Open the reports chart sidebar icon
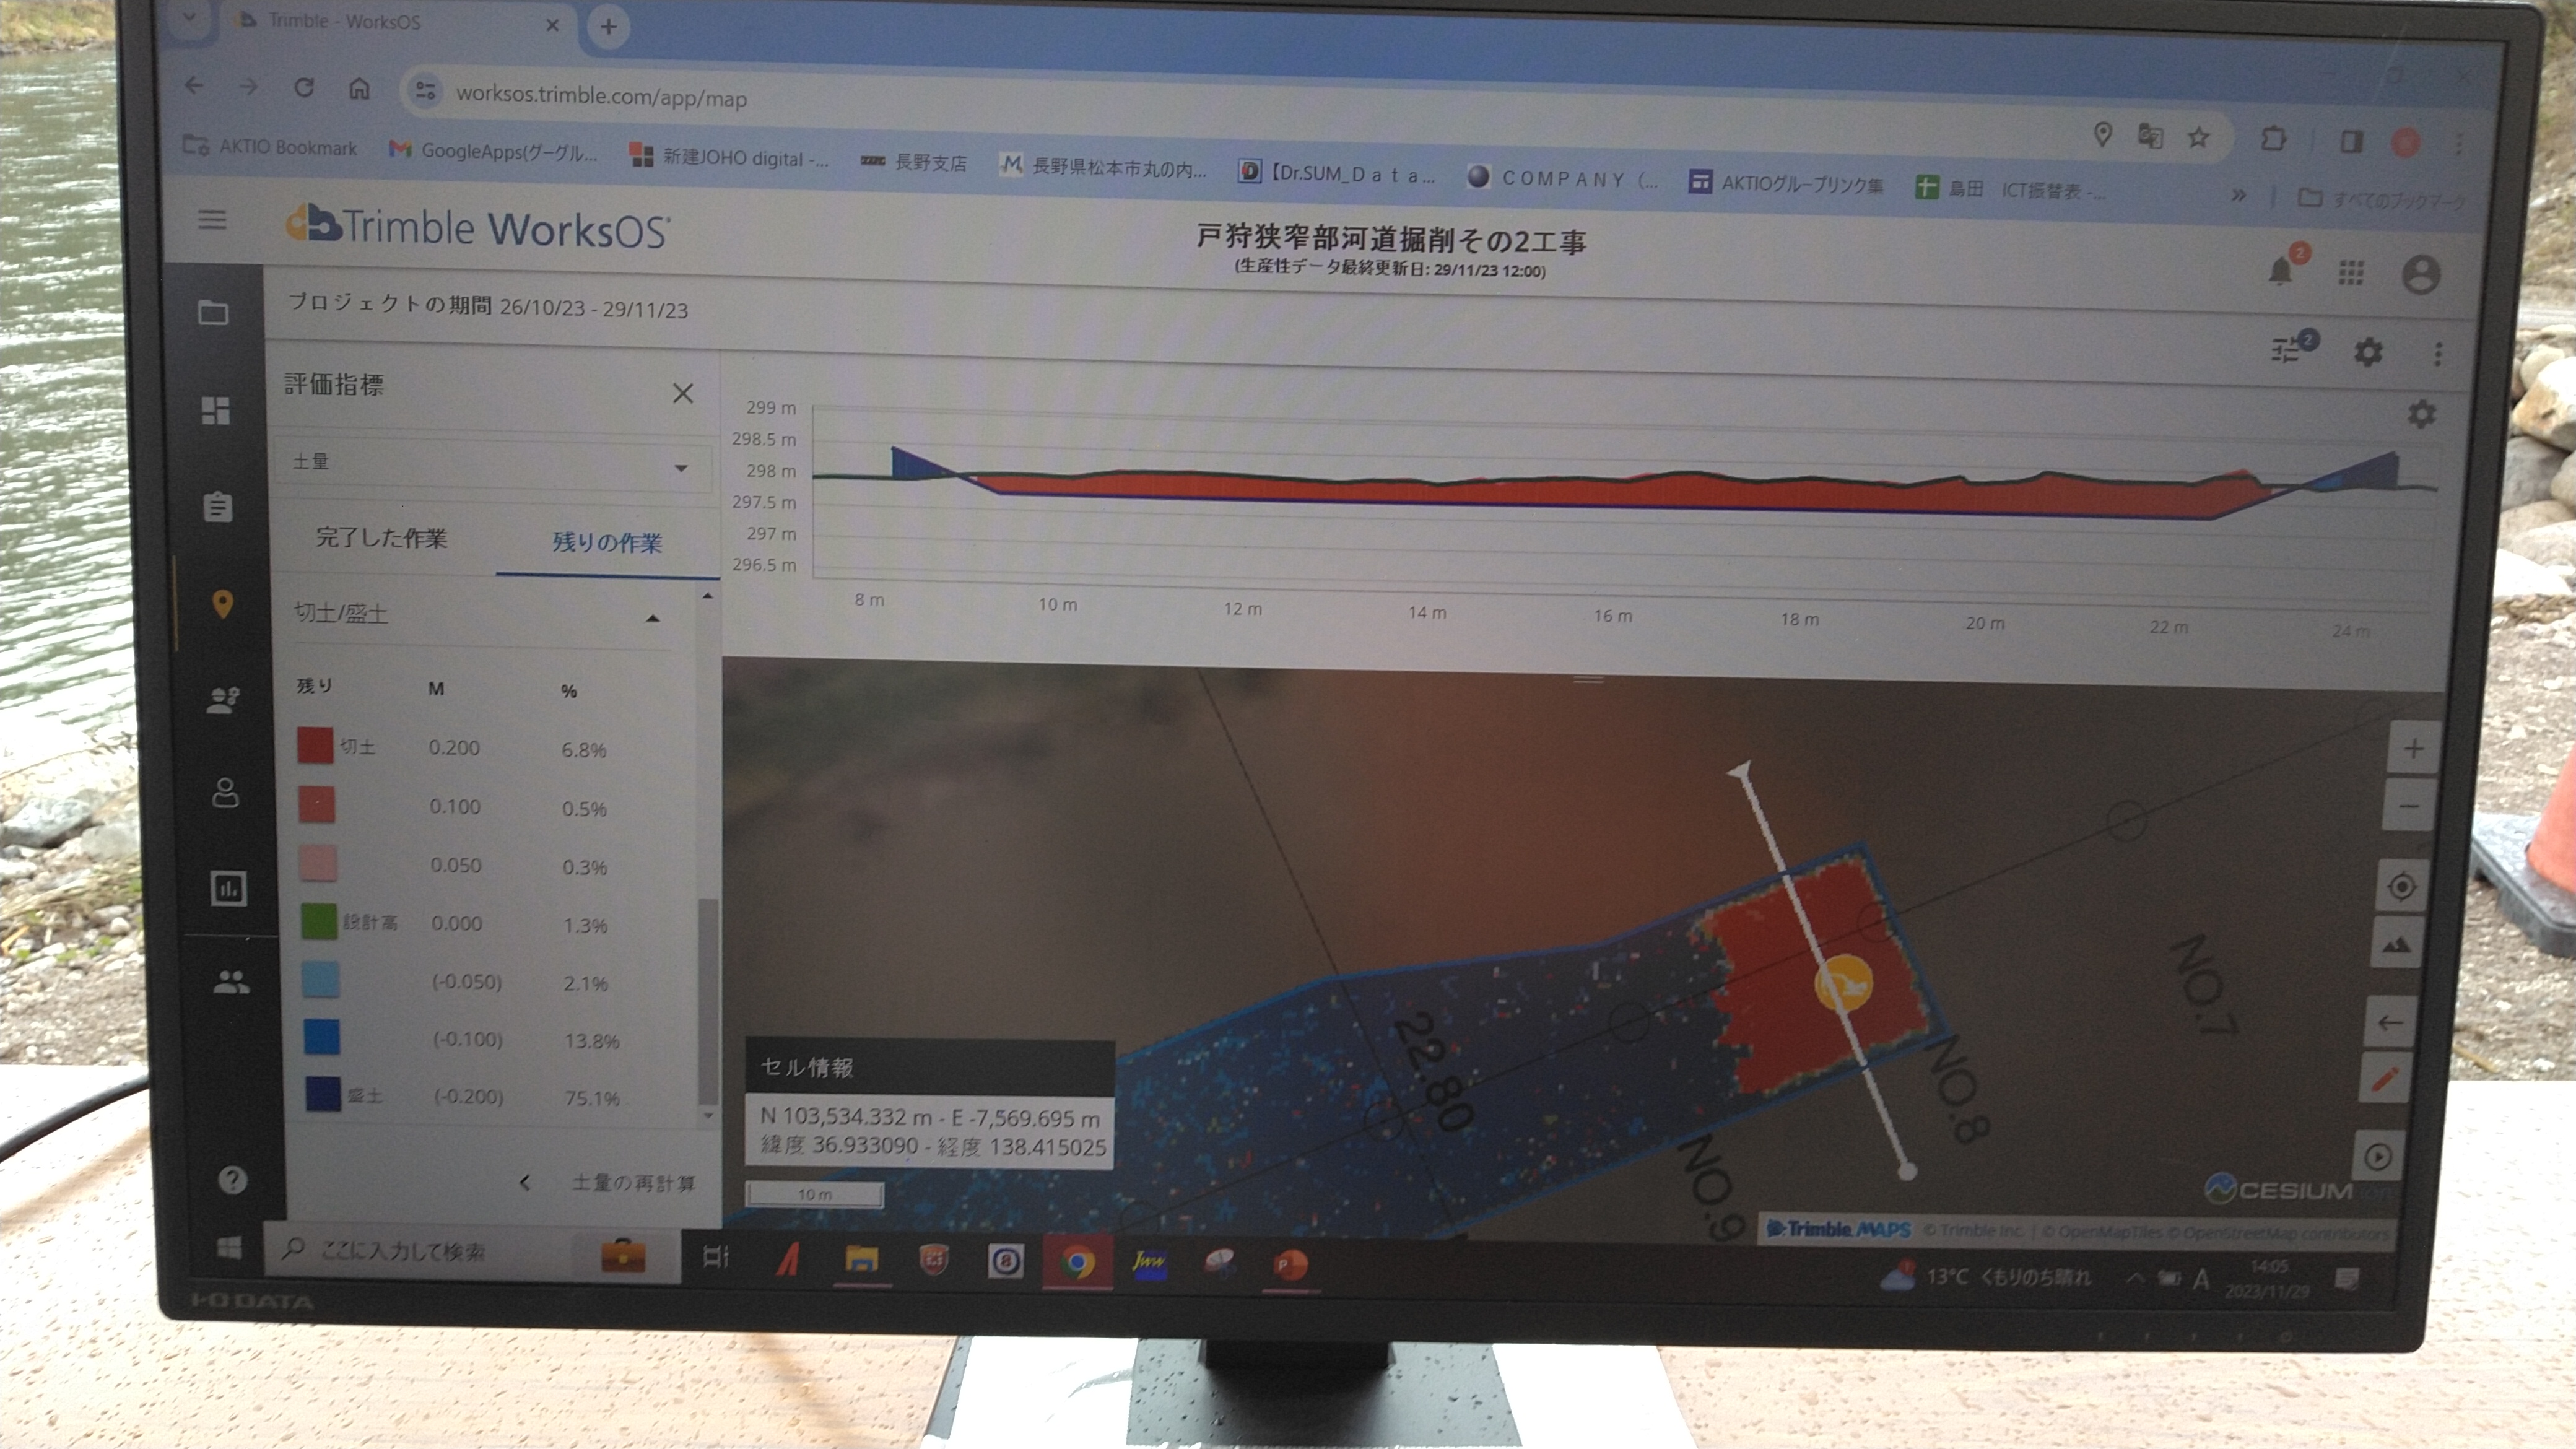2576x1449 pixels. click(x=228, y=888)
